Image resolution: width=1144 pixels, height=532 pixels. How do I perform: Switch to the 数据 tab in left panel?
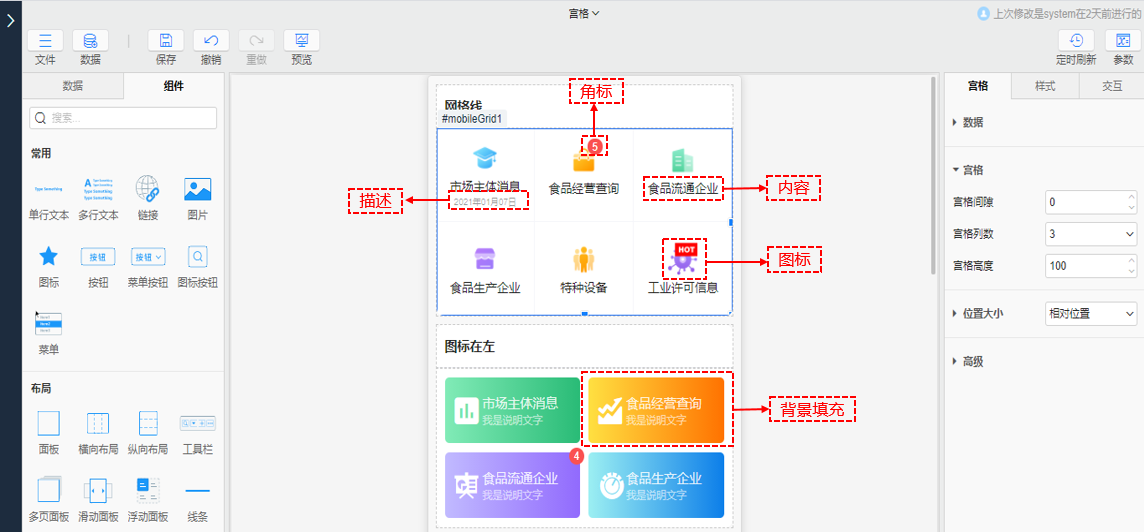point(72,86)
